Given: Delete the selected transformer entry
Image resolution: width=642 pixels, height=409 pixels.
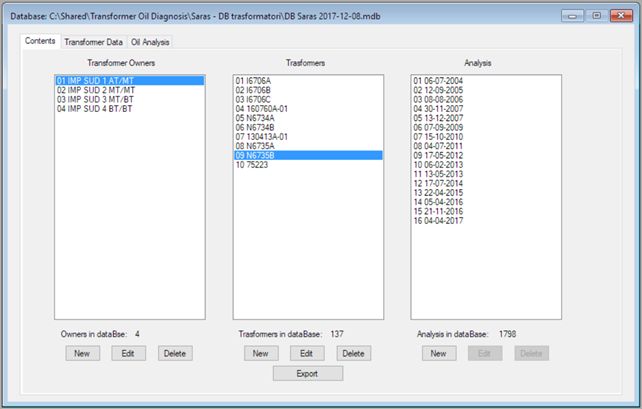Looking at the screenshot, I should click(353, 353).
